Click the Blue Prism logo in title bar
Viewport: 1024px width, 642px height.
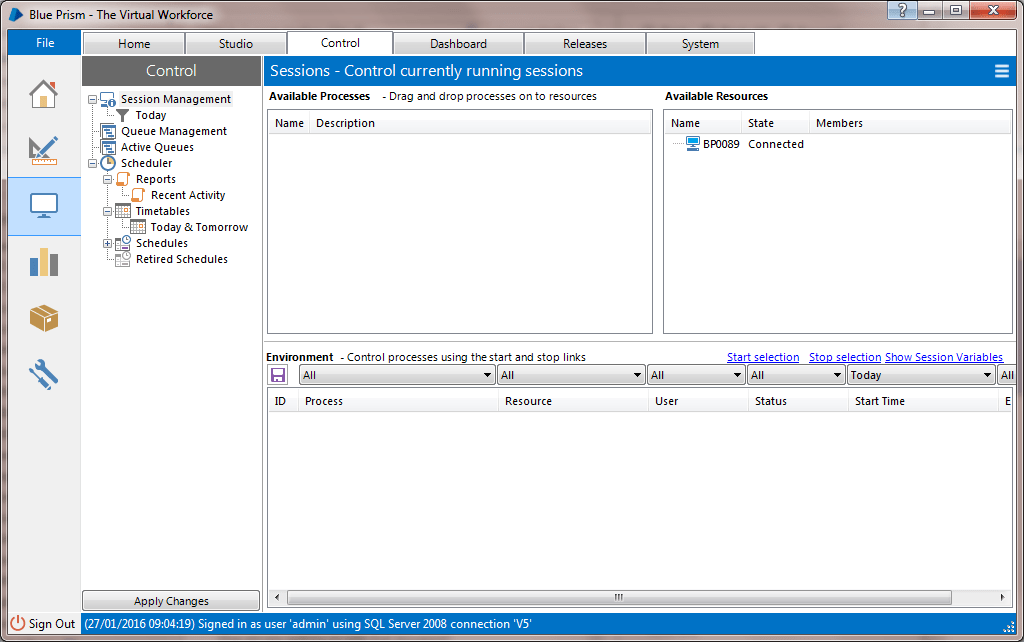coord(16,14)
